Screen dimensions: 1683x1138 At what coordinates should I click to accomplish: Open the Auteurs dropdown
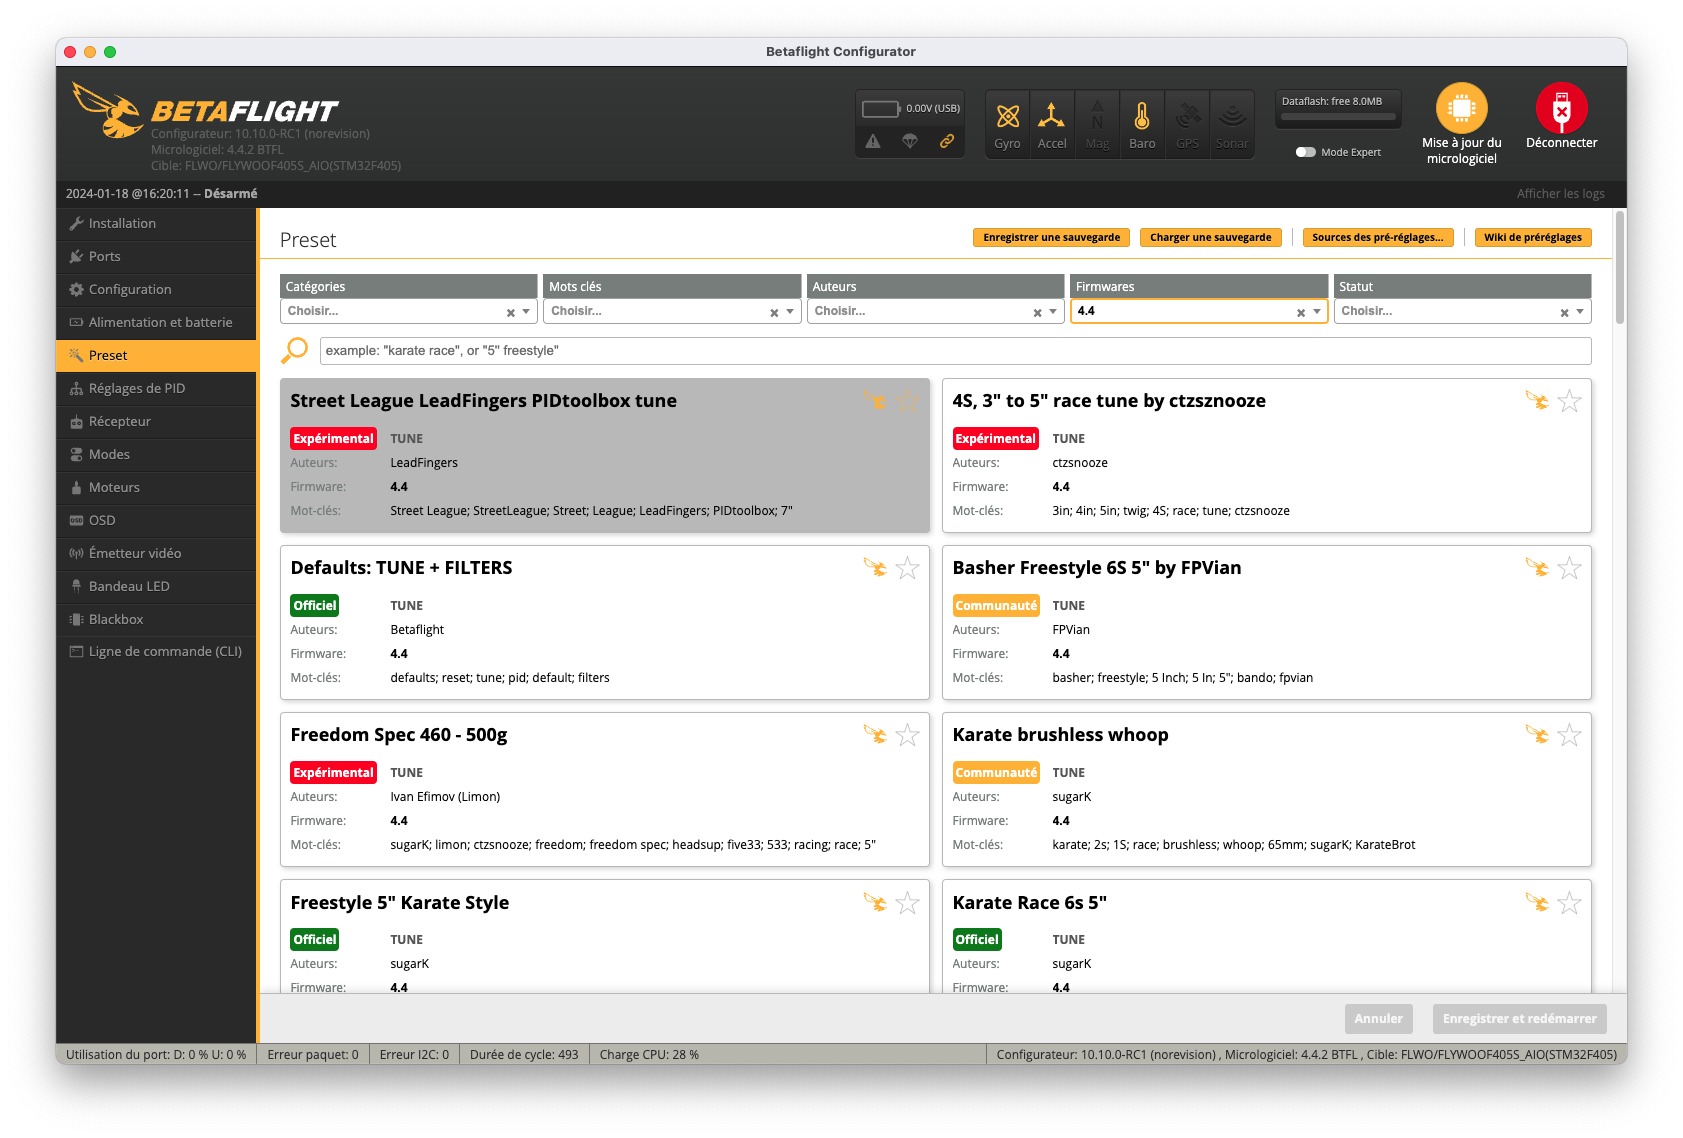pyautogui.click(x=935, y=311)
